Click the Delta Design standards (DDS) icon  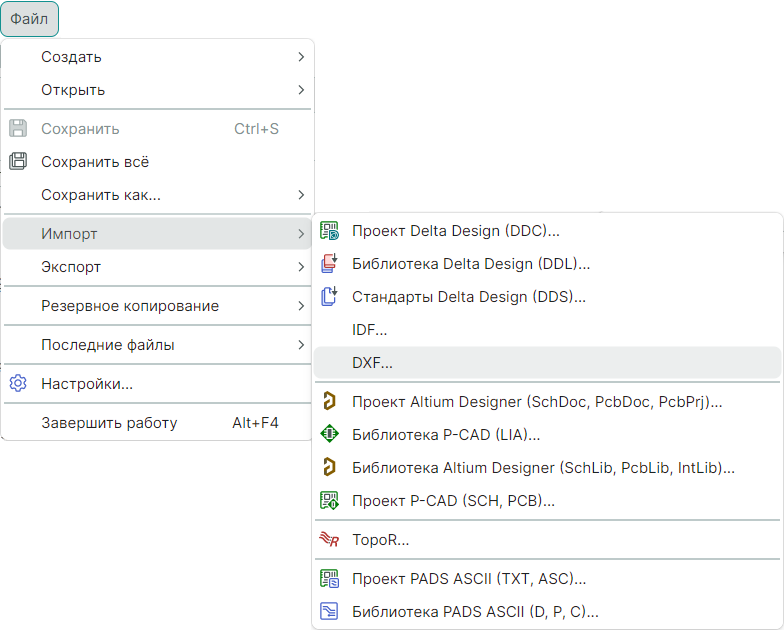pyautogui.click(x=329, y=296)
